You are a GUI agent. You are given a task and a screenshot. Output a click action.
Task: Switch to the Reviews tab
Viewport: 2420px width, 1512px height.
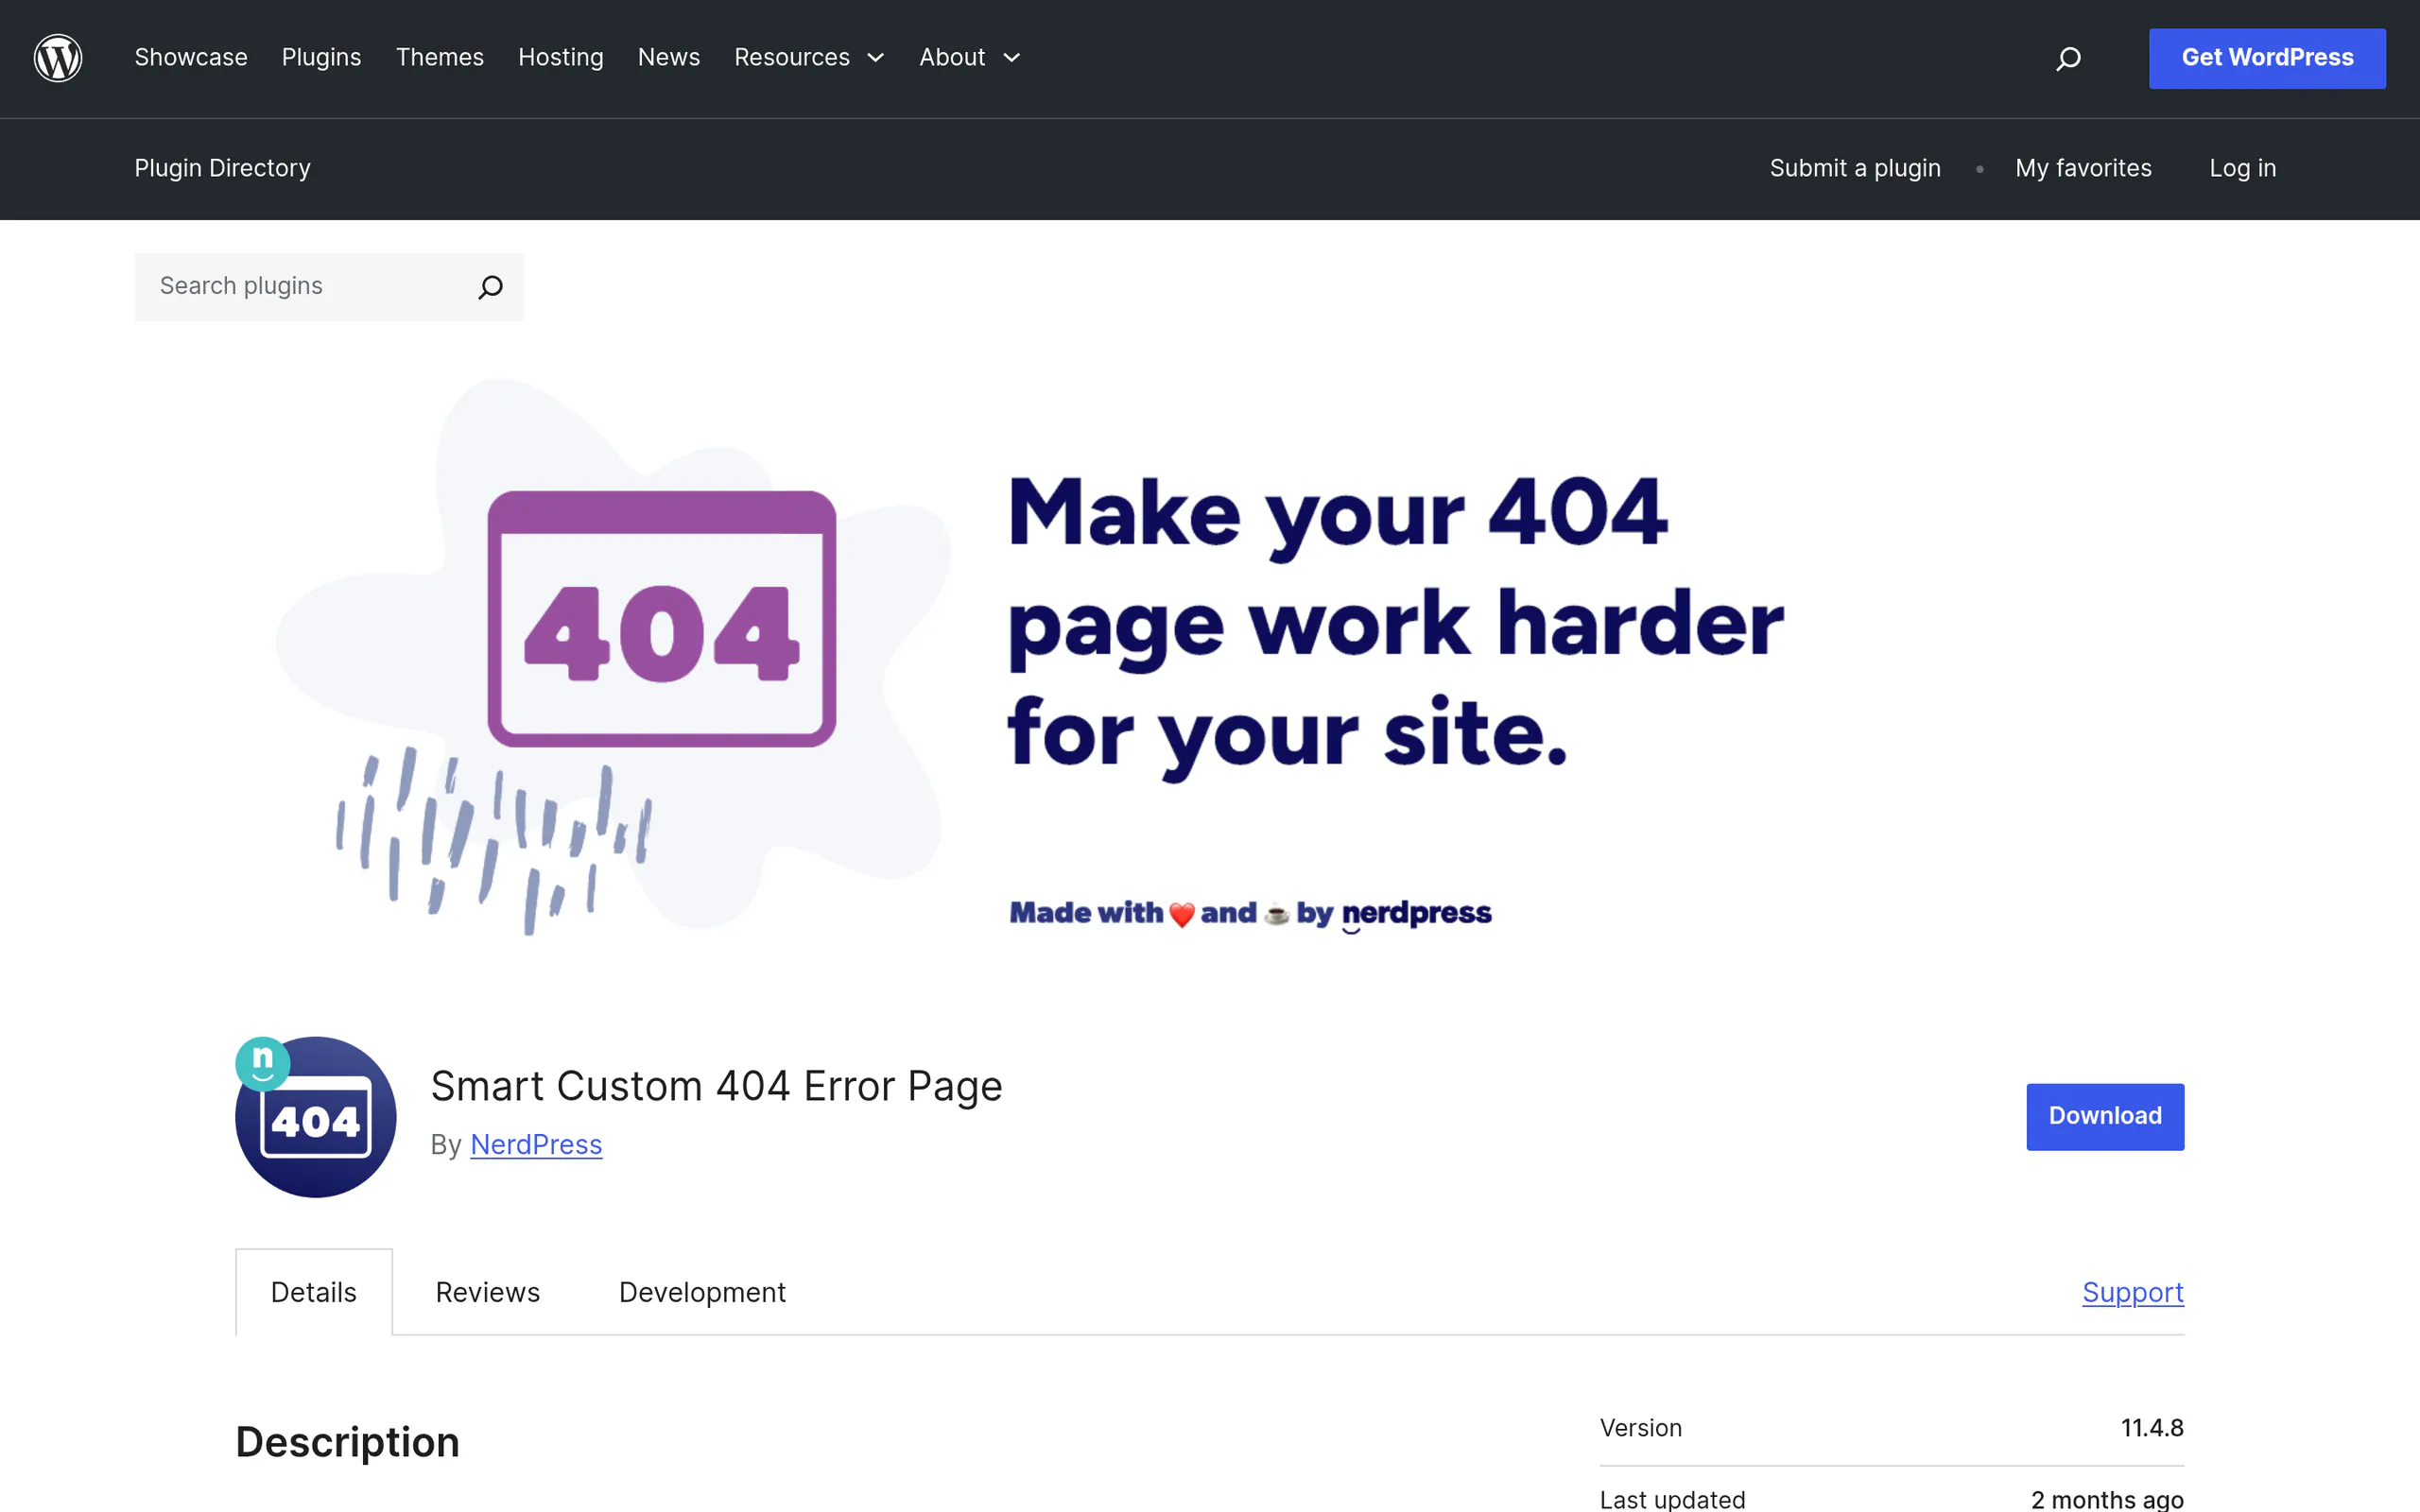[x=488, y=1292]
